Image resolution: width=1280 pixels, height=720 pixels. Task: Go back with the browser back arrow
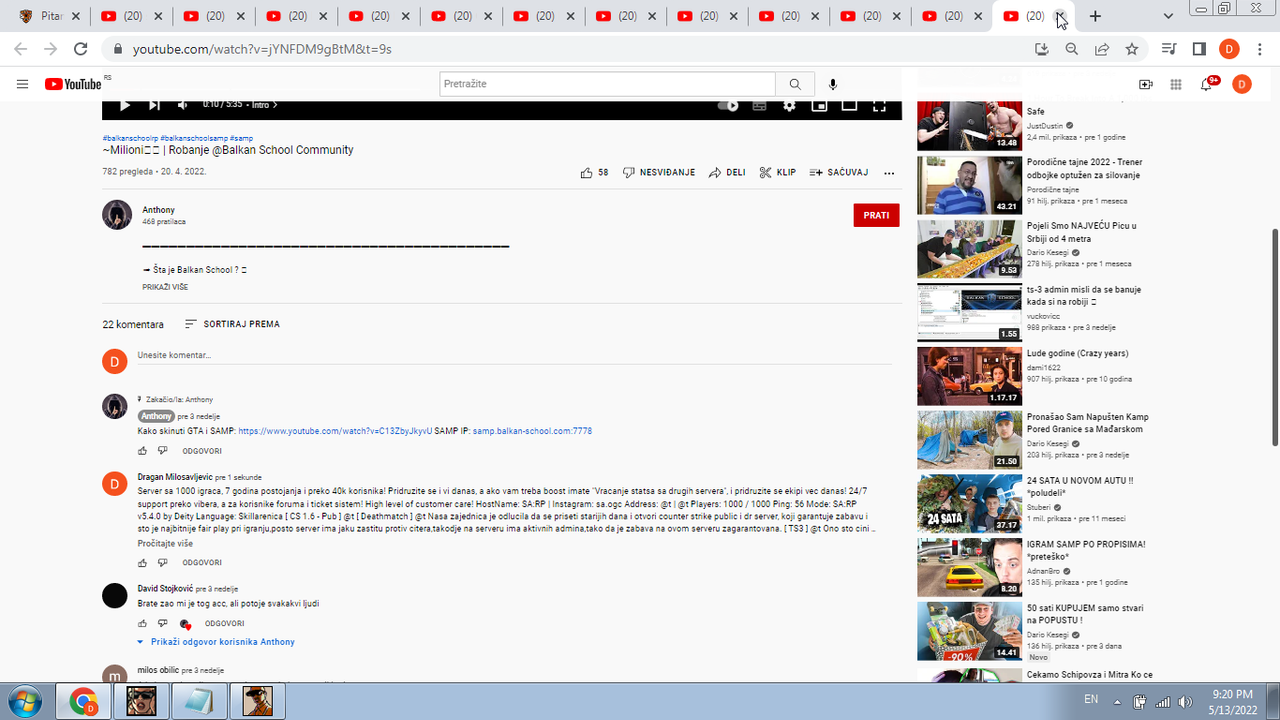click(x=22, y=49)
